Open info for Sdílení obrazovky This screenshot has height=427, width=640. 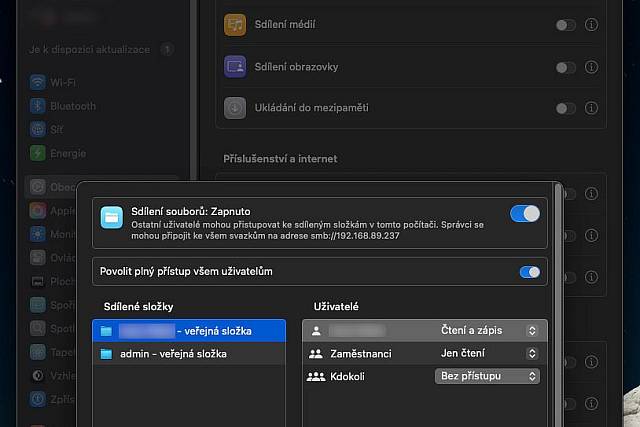591,67
